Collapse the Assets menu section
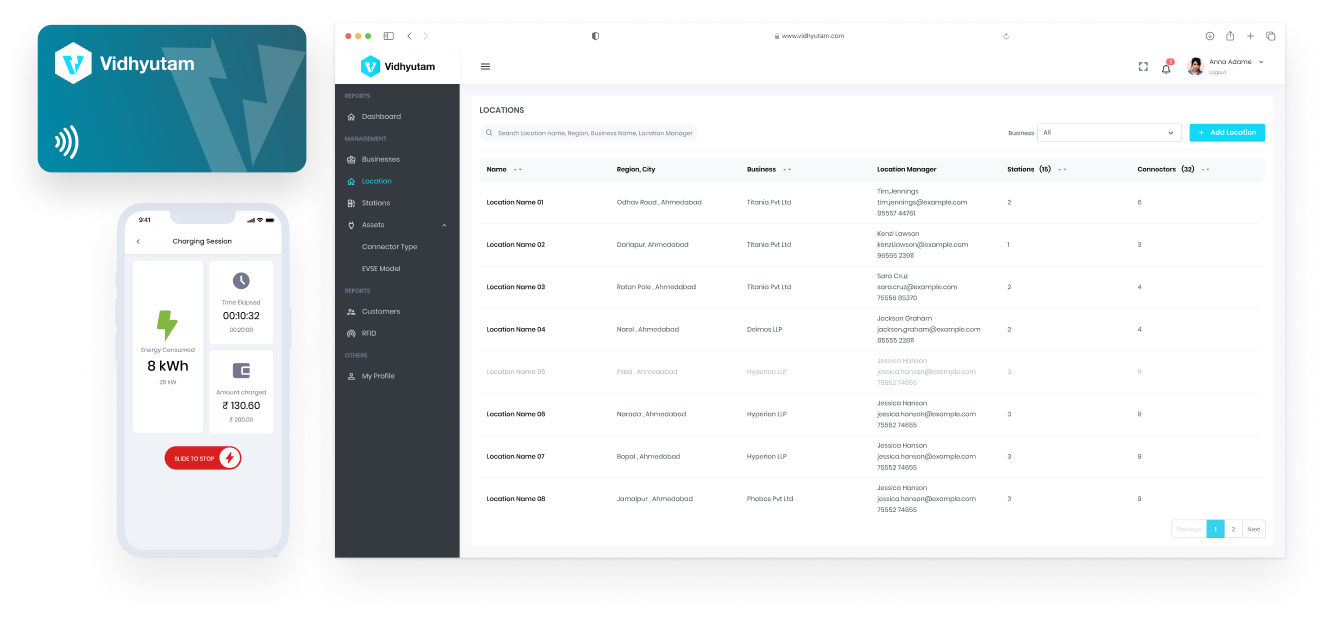This screenshot has height=628, width=1330. [444, 225]
